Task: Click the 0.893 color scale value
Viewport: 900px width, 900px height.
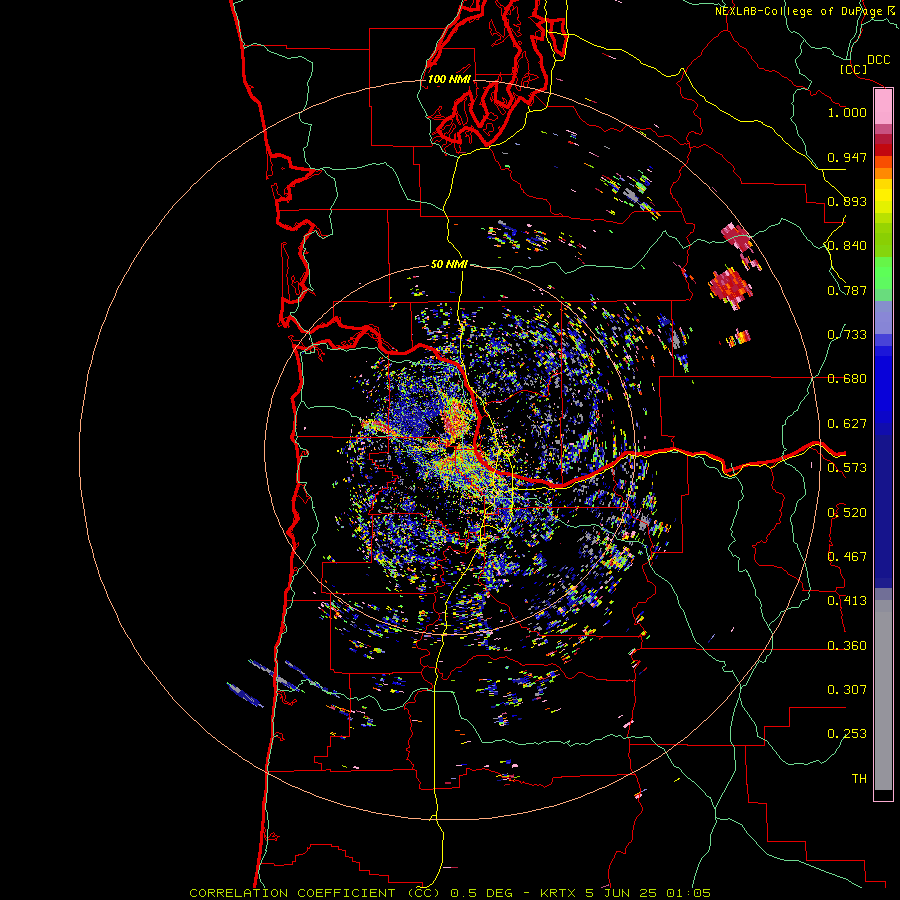Action: 847,201
